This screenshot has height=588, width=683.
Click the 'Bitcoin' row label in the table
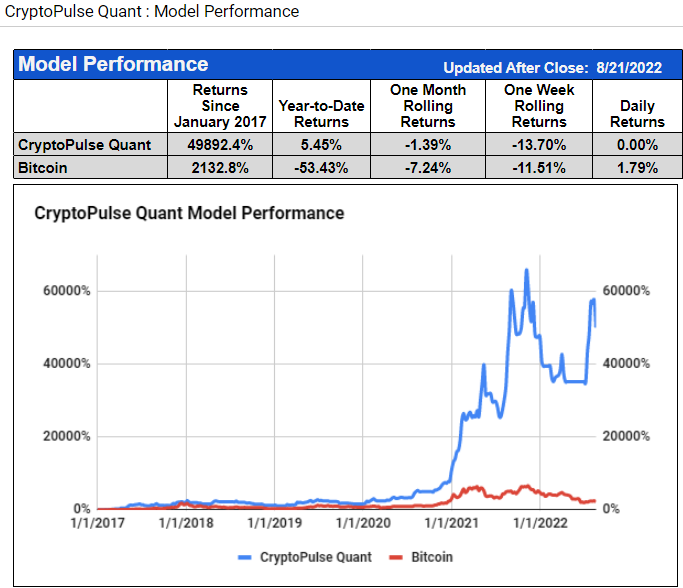click(x=43, y=168)
